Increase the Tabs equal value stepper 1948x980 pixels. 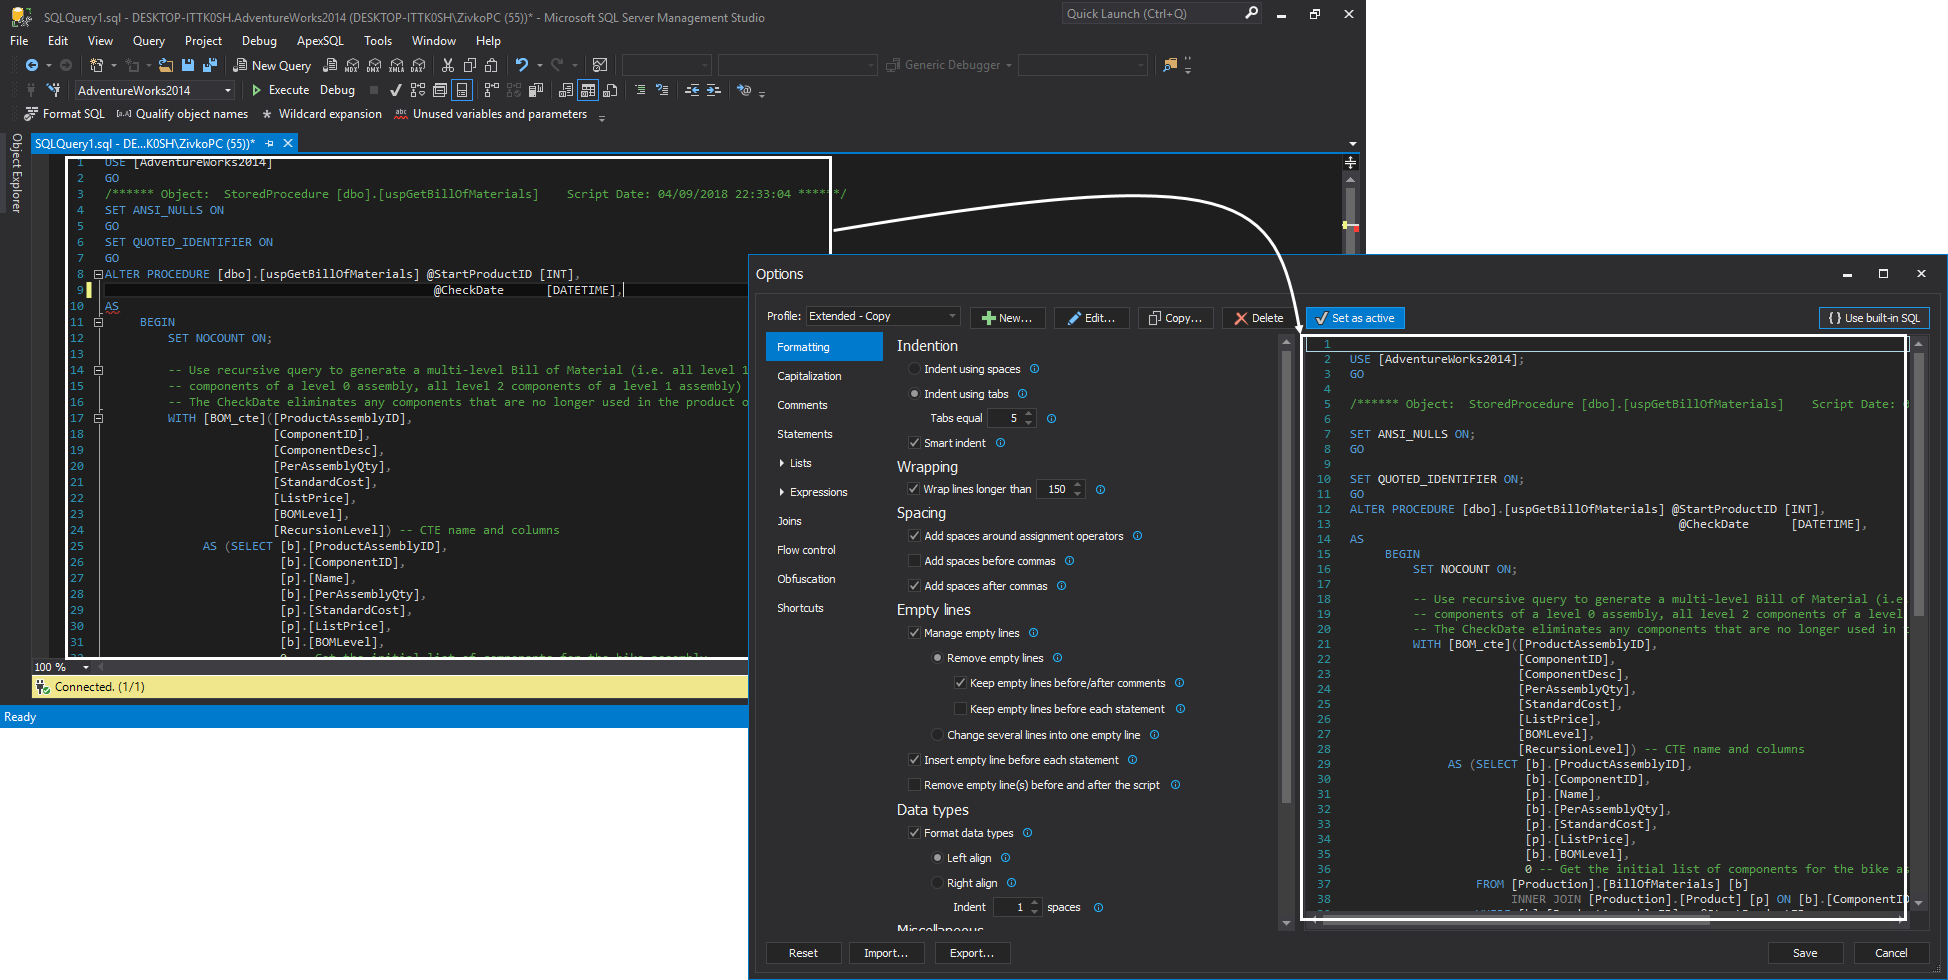point(1030,414)
